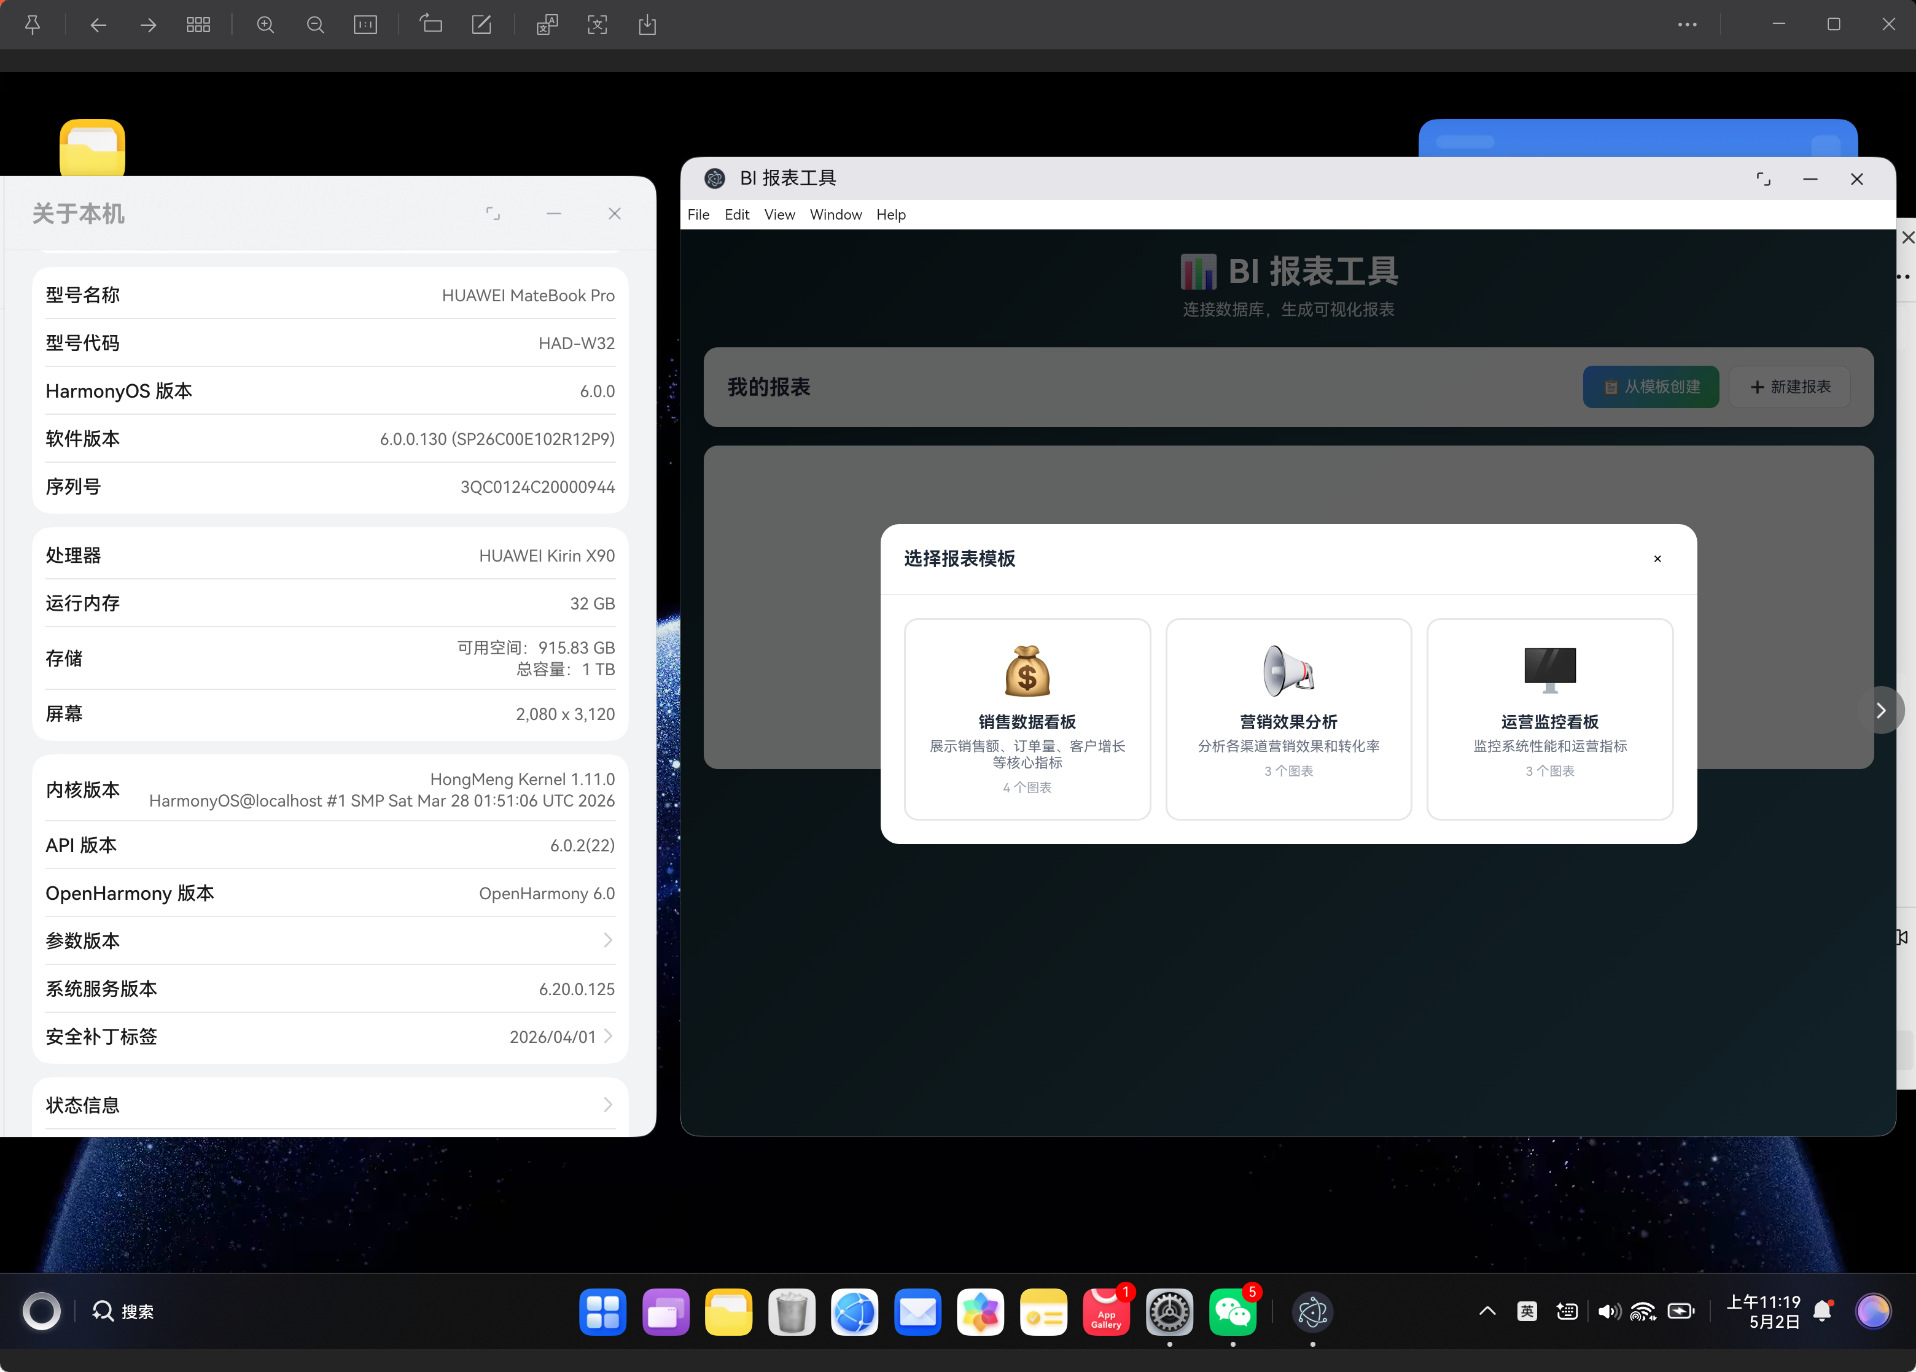Launch the browser globe icon in dock
1916x1372 pixels.
coord(855,1312)
